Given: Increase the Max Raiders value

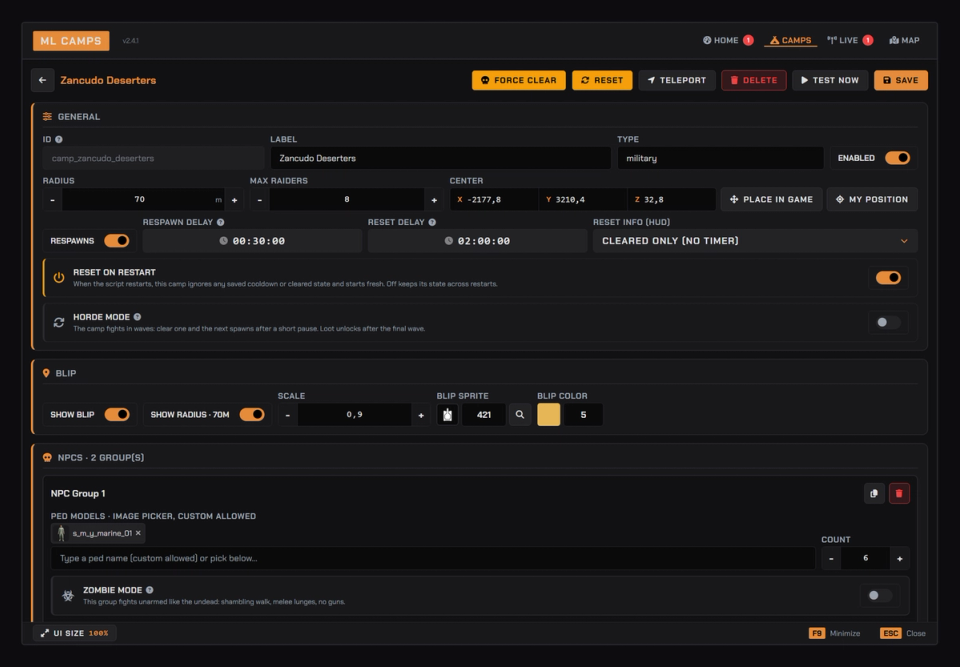Looking at the screenshot, I should (x=434, y=200).
